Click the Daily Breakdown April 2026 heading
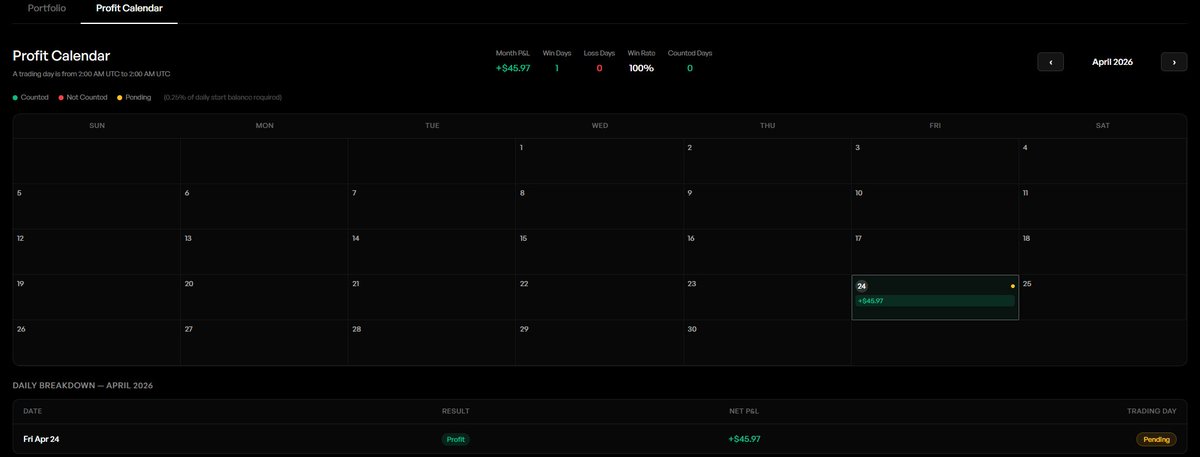The width and height of the screenshot is (1200, 457). (x=82, y=385)
